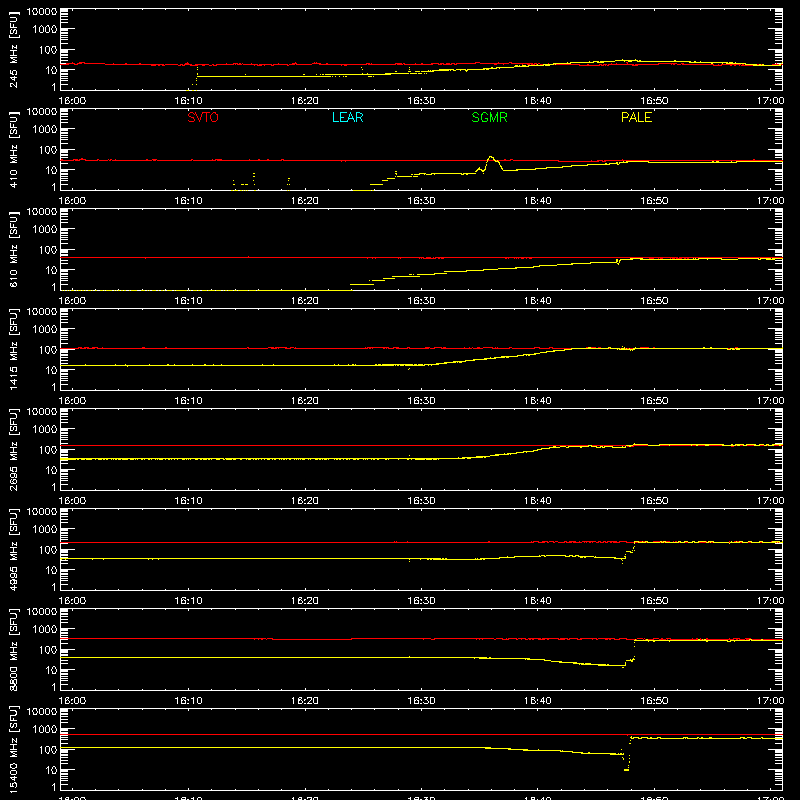
Task: Click the 100 y-axis value on 8800 MHz plot
Action: pos(48,650)
